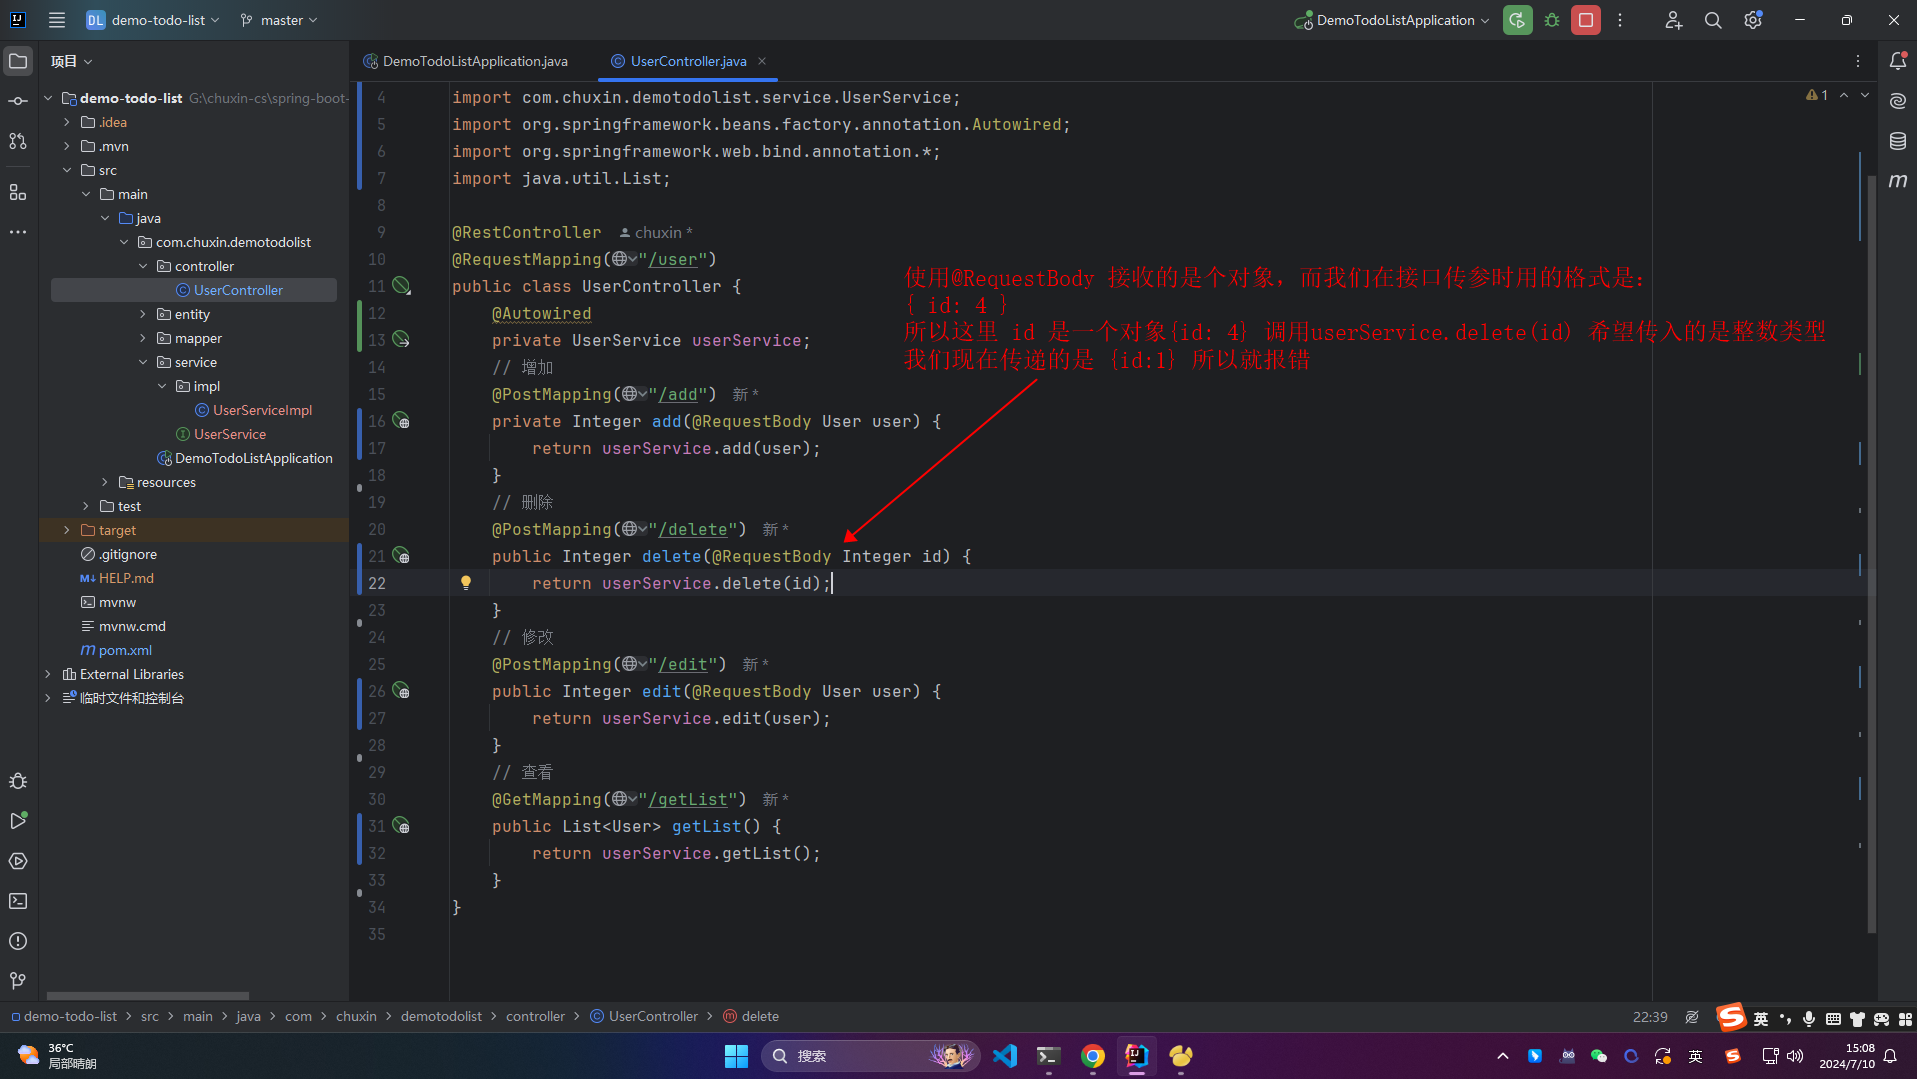Open the Git tool window
The height and width of the screenshot is (1079, 1917).
coord(18,981)
